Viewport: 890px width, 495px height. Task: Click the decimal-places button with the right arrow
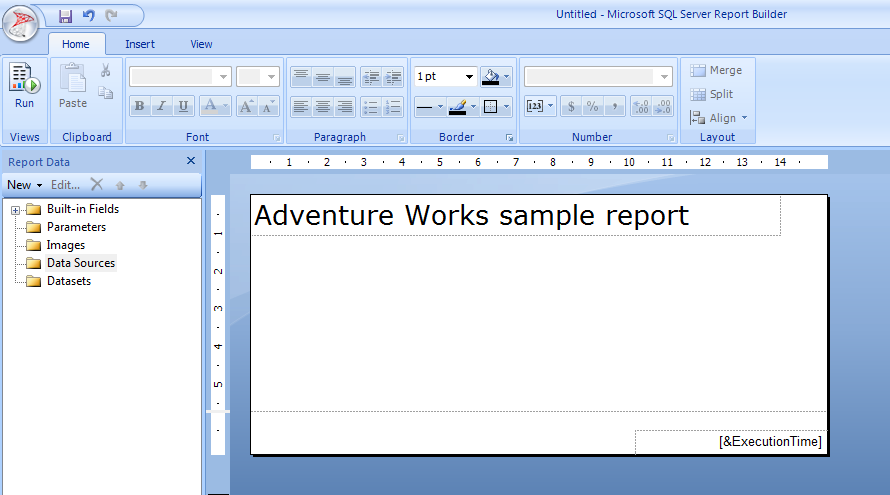663,106
